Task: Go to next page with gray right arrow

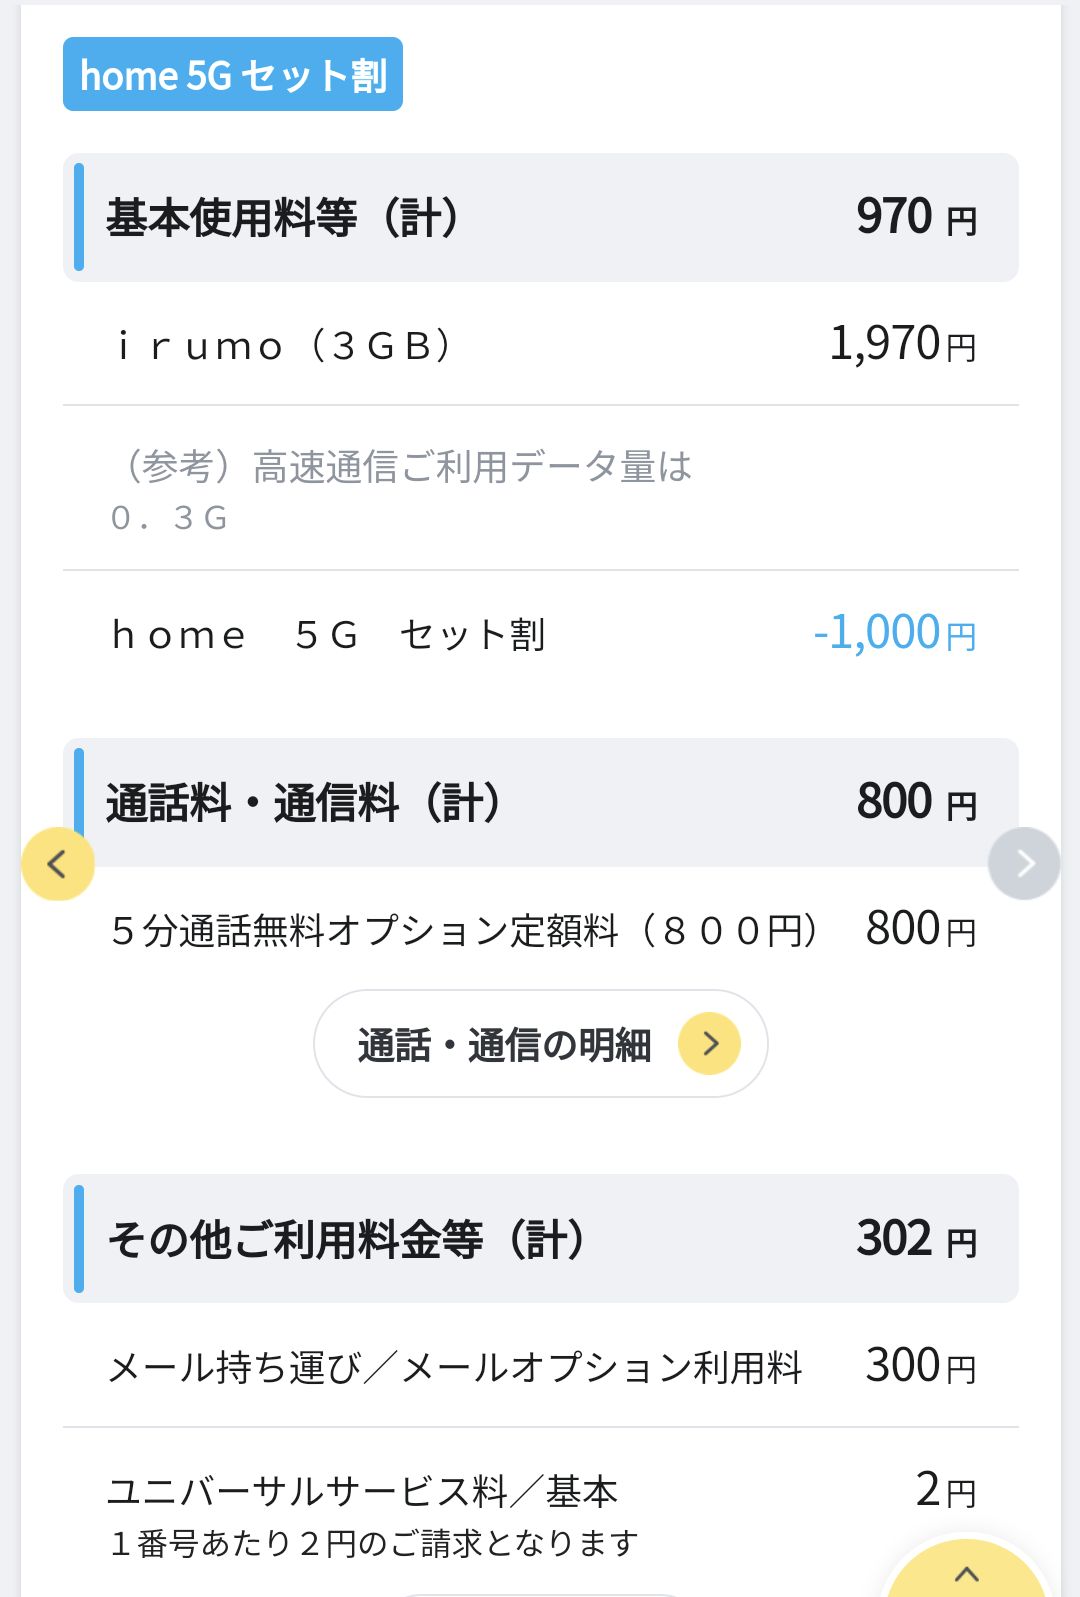Action: [1024, 863]
